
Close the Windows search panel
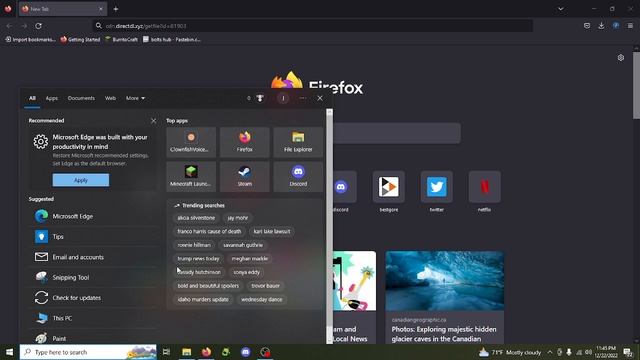tap(320, 98)
